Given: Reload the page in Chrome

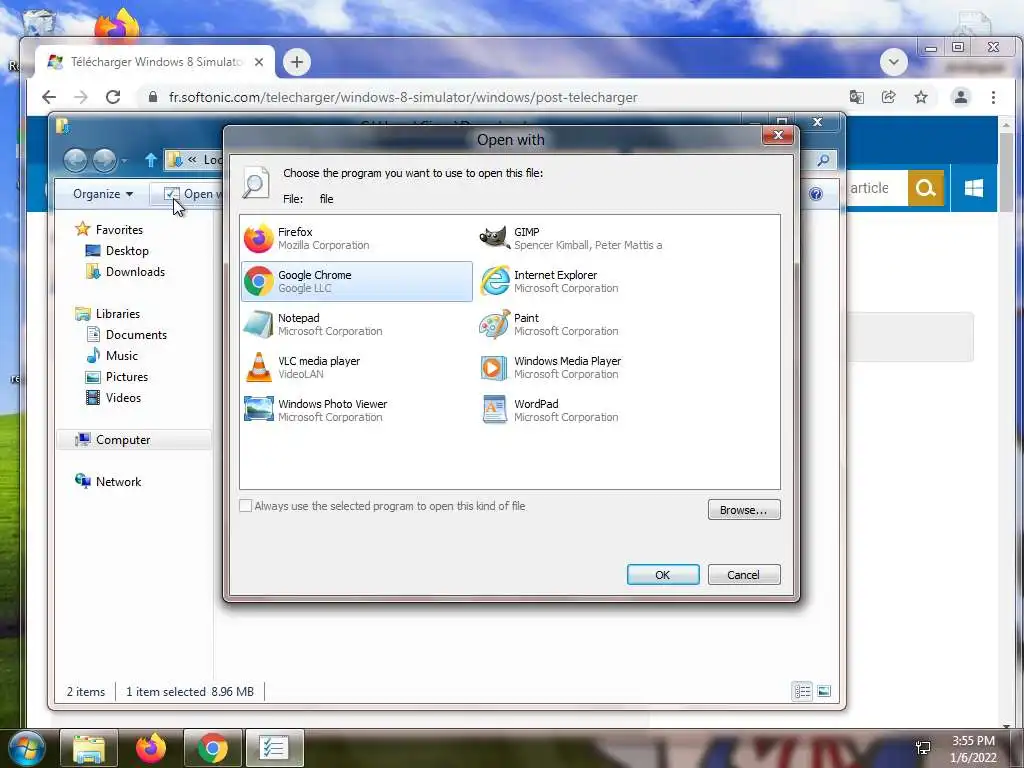Looking at the screenshot, I should (113, 97).
